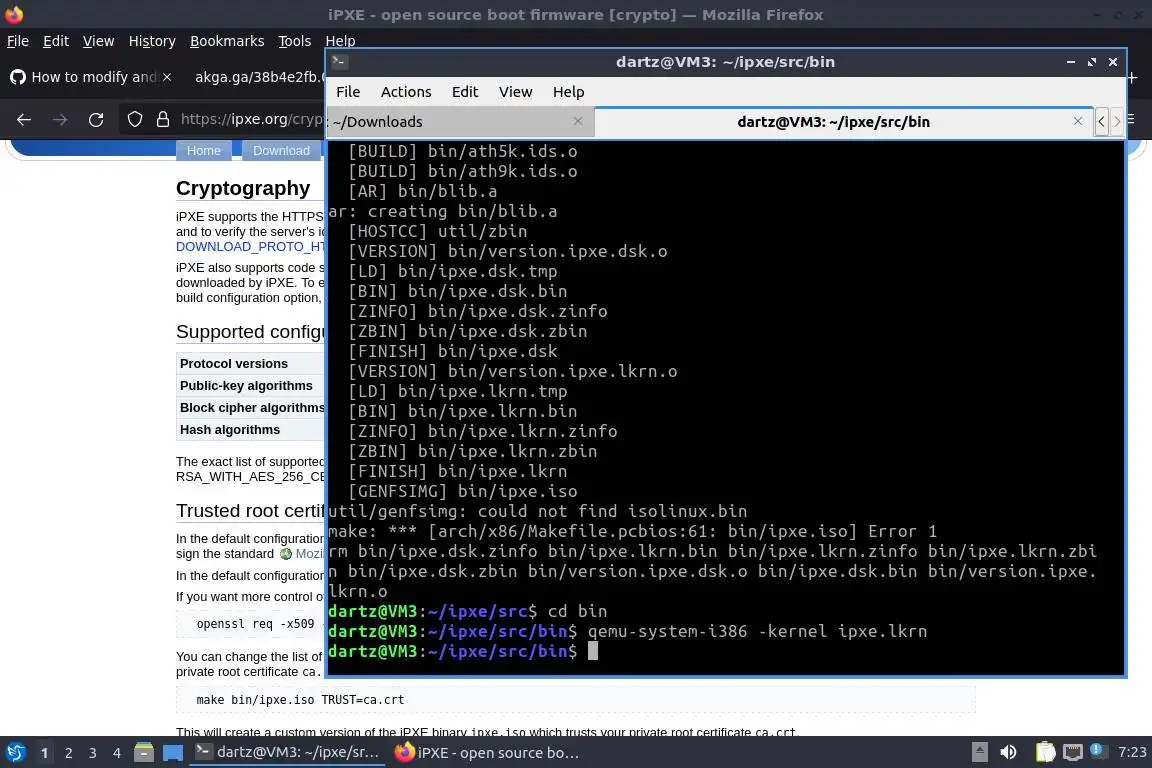Click the padlock site security icon
The height and width of the screenshot is (768, 1152).
pos(163,119)
